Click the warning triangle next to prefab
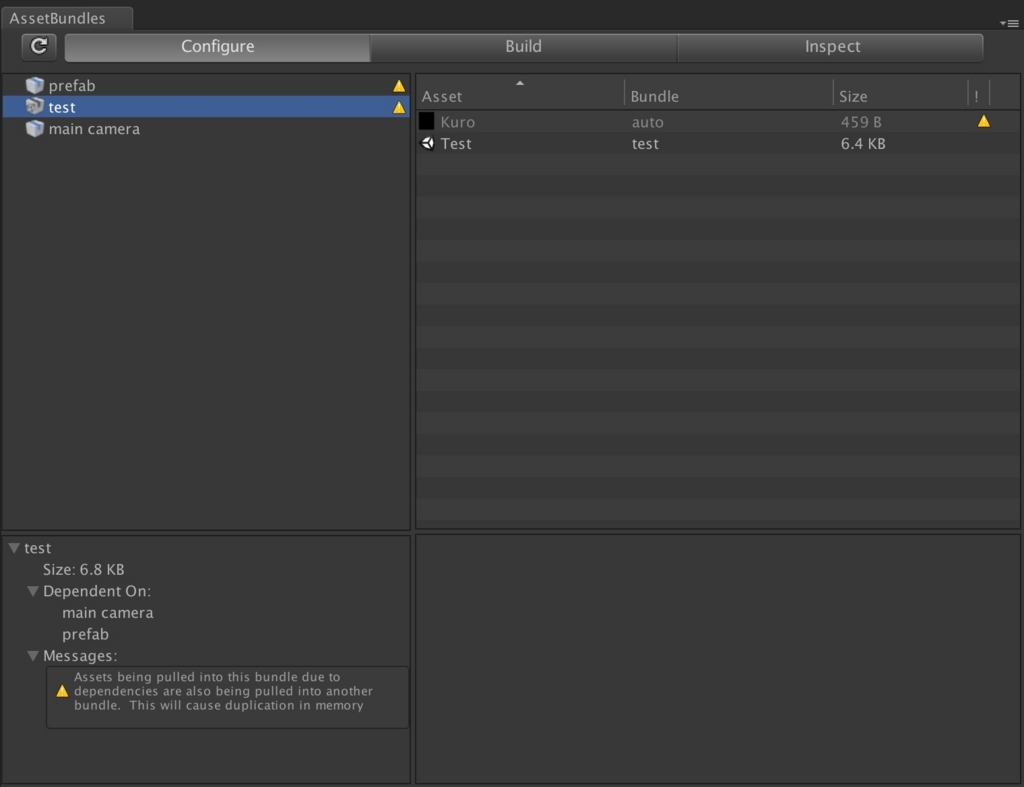 click(x=398, y=85)
